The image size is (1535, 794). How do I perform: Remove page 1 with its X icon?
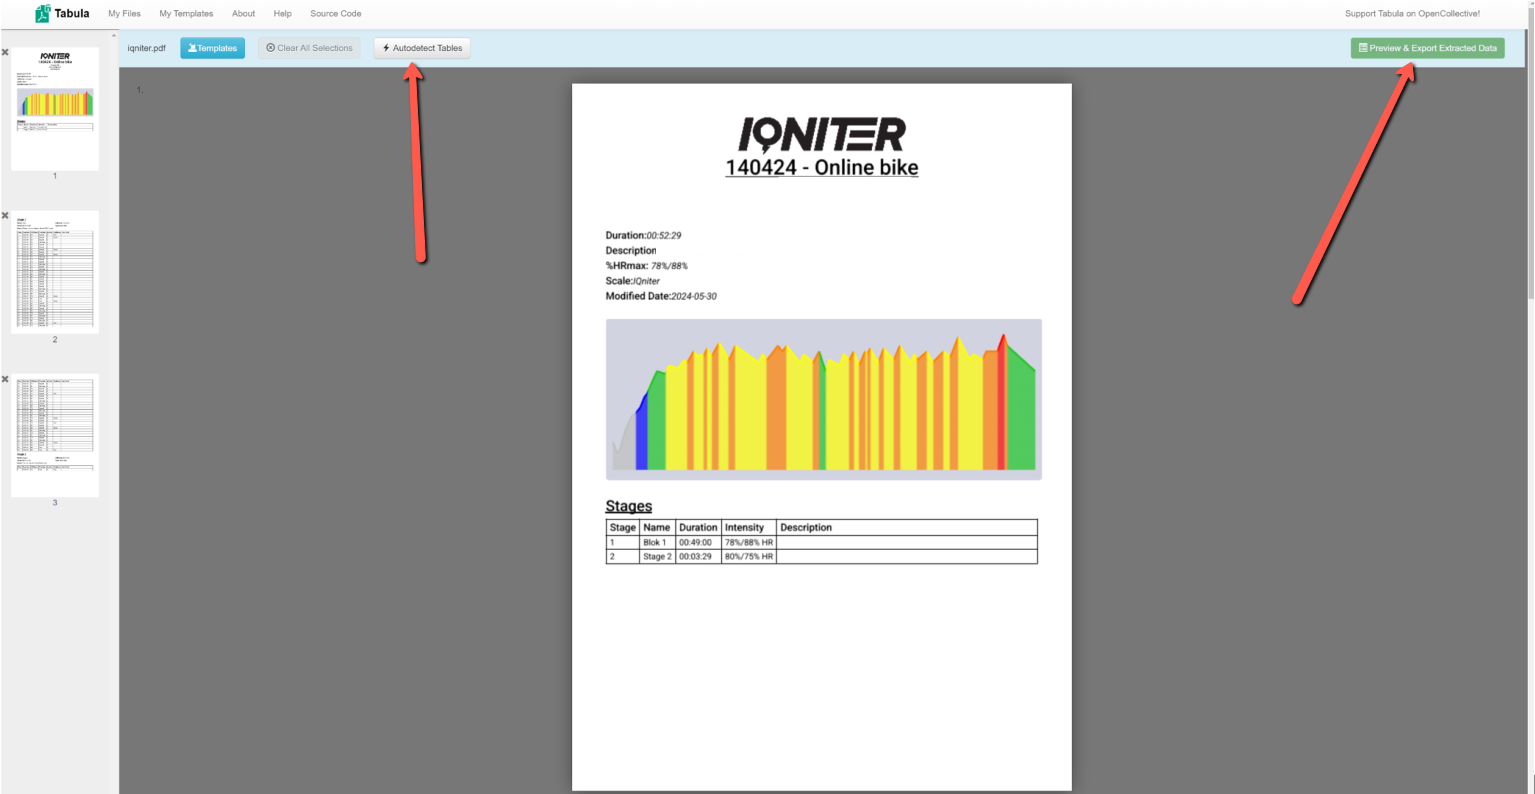point(5,52)
